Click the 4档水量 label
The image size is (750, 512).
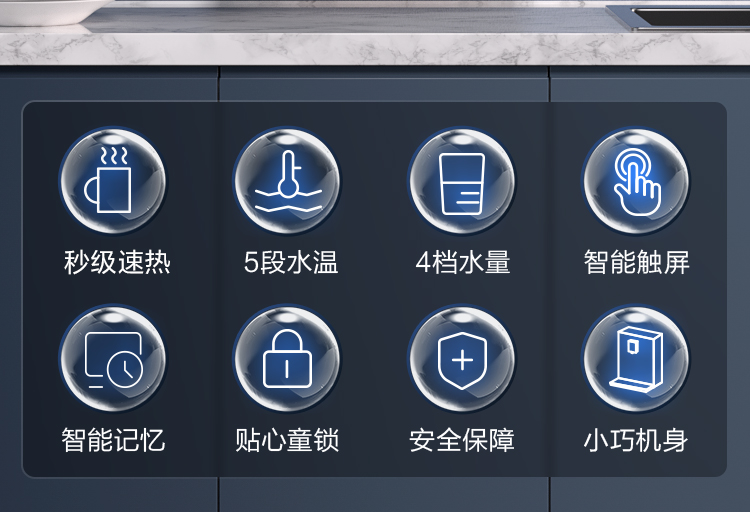[463, 262]
